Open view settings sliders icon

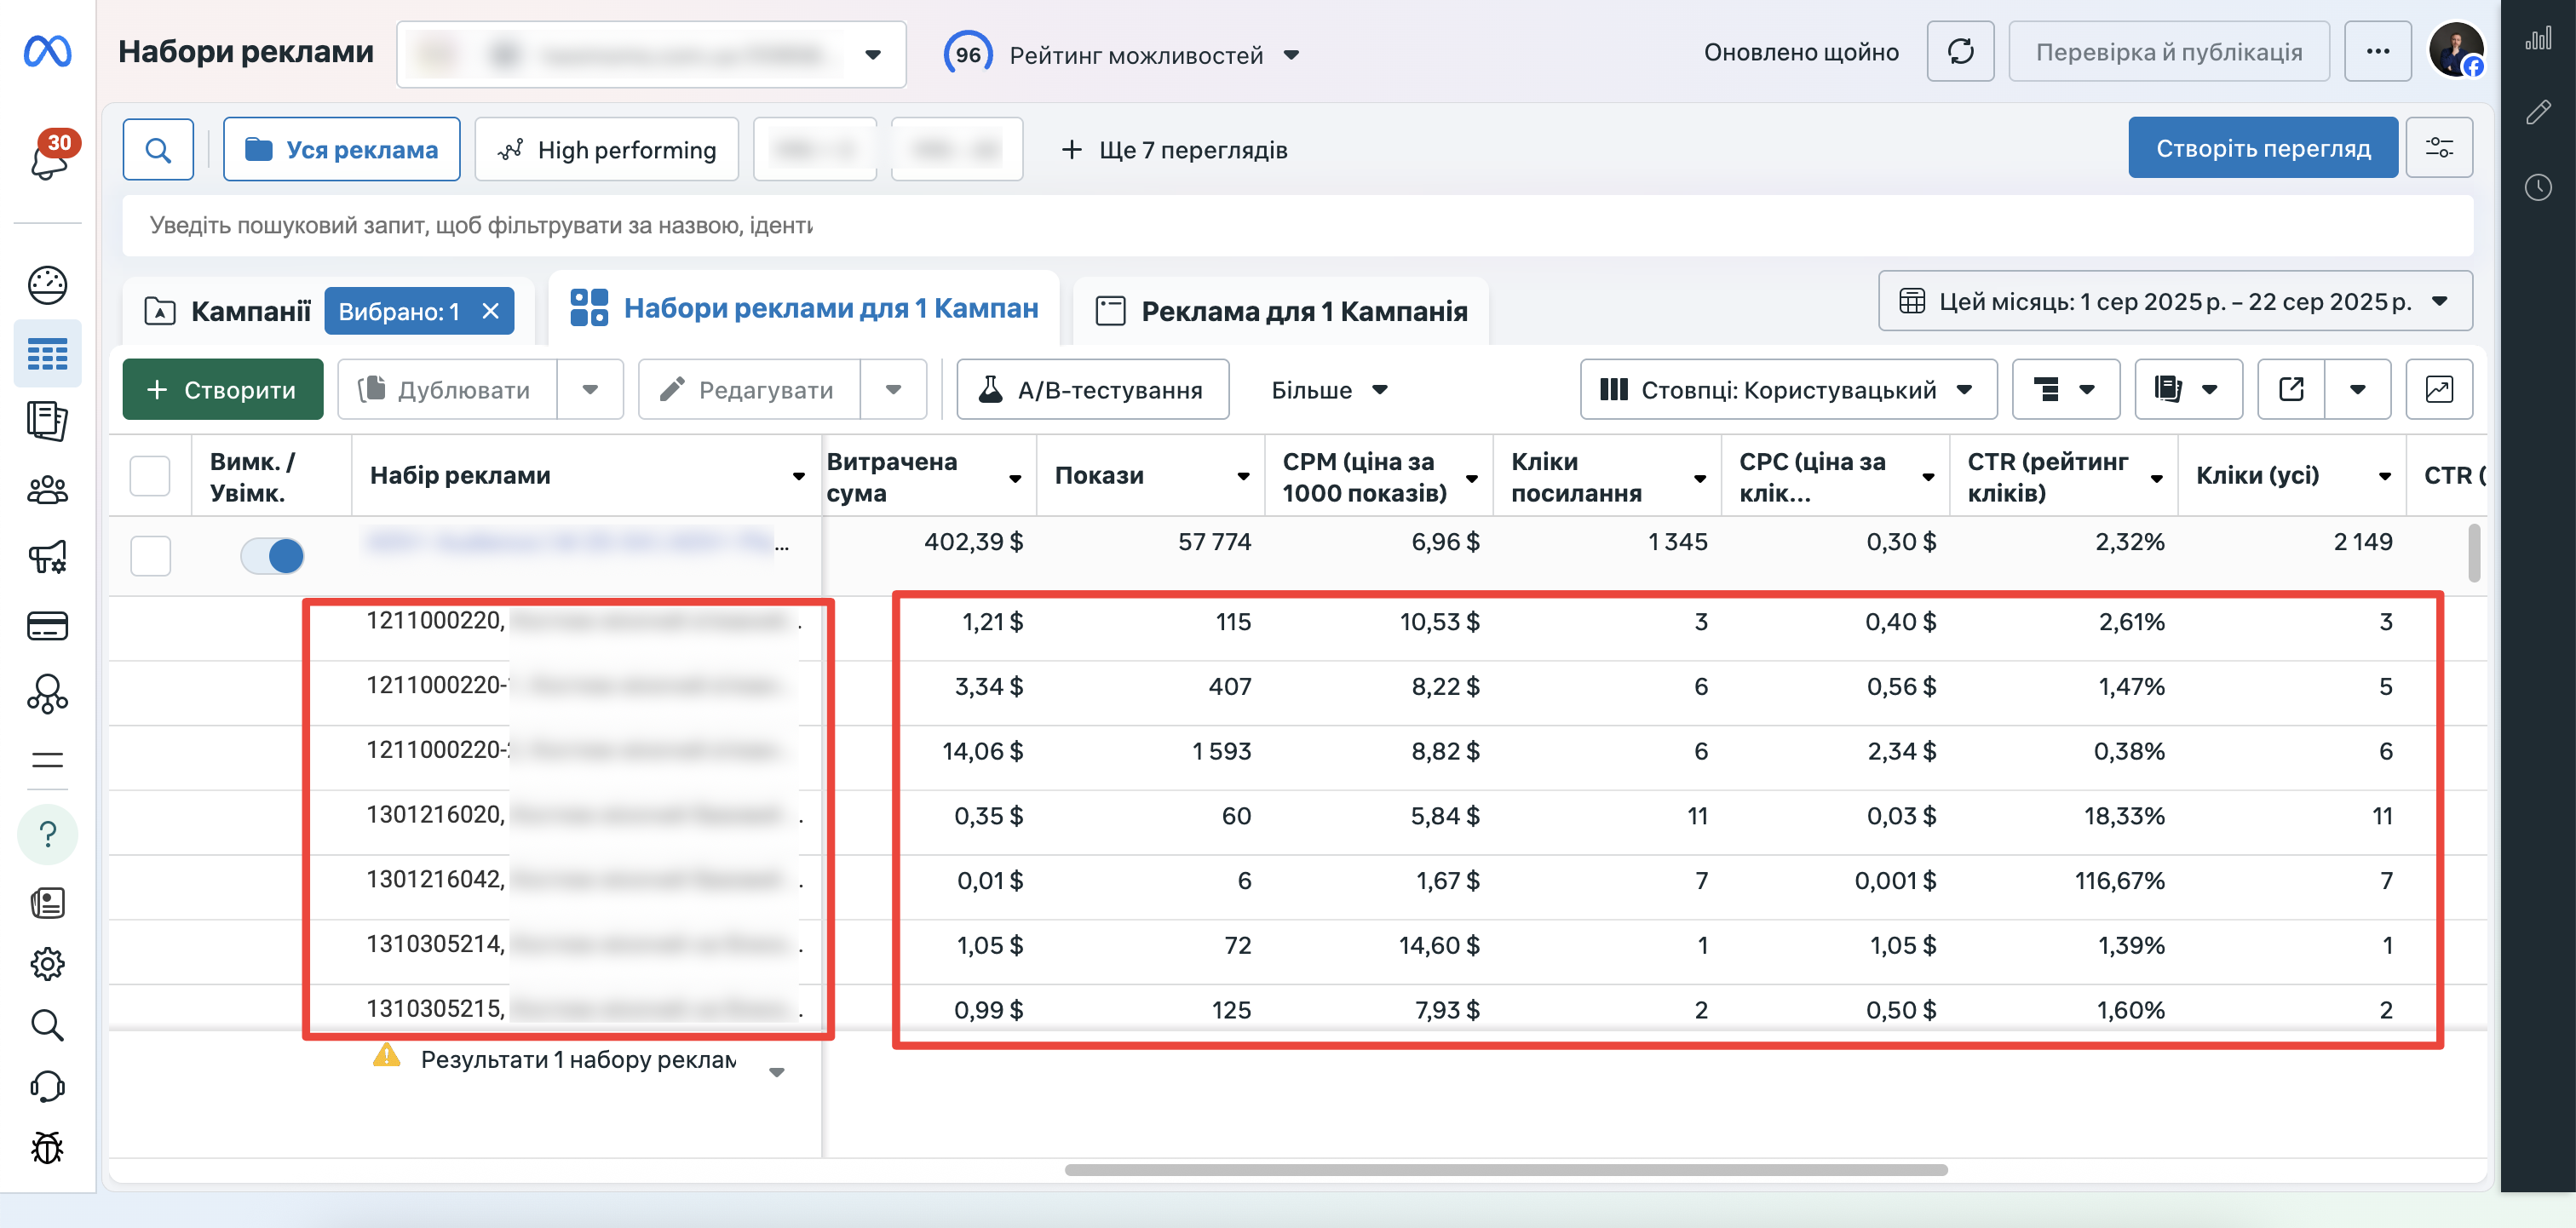click(x=2439, y=148)
